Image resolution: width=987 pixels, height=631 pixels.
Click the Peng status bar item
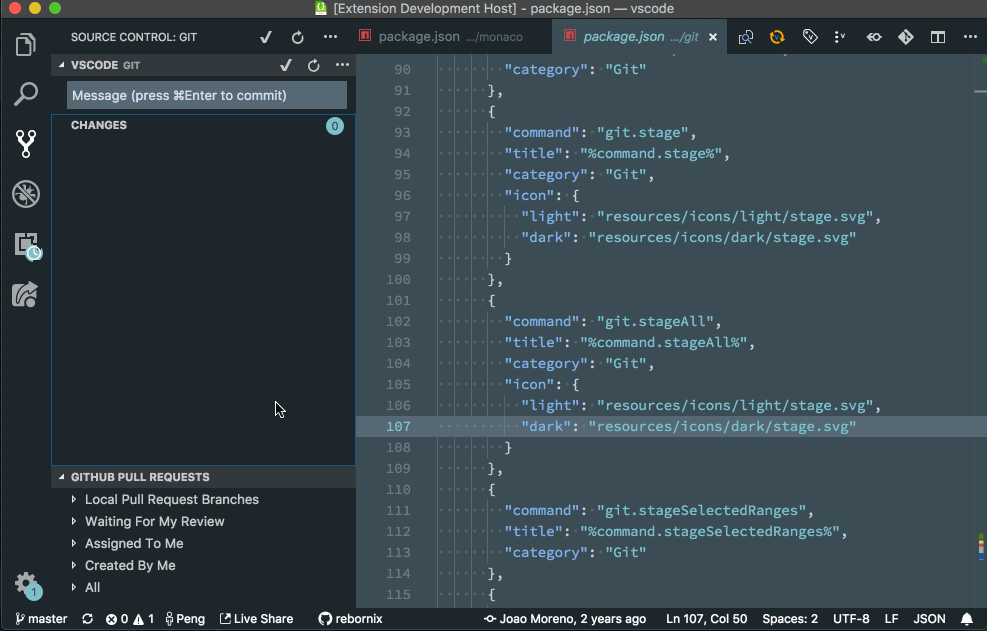[185, 619]
